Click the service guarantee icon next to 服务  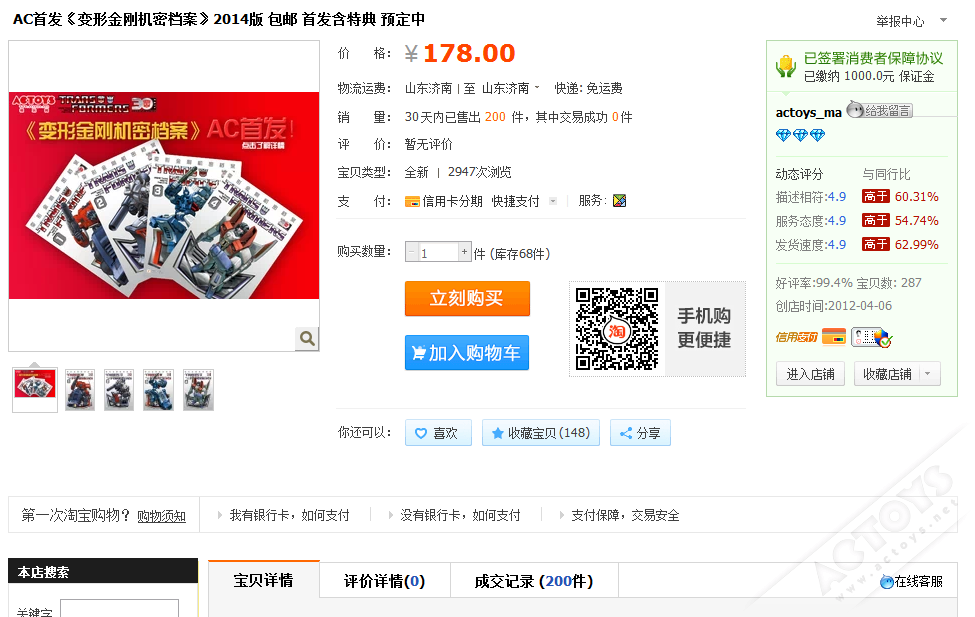pyautogui.click(x=619, y=201)
